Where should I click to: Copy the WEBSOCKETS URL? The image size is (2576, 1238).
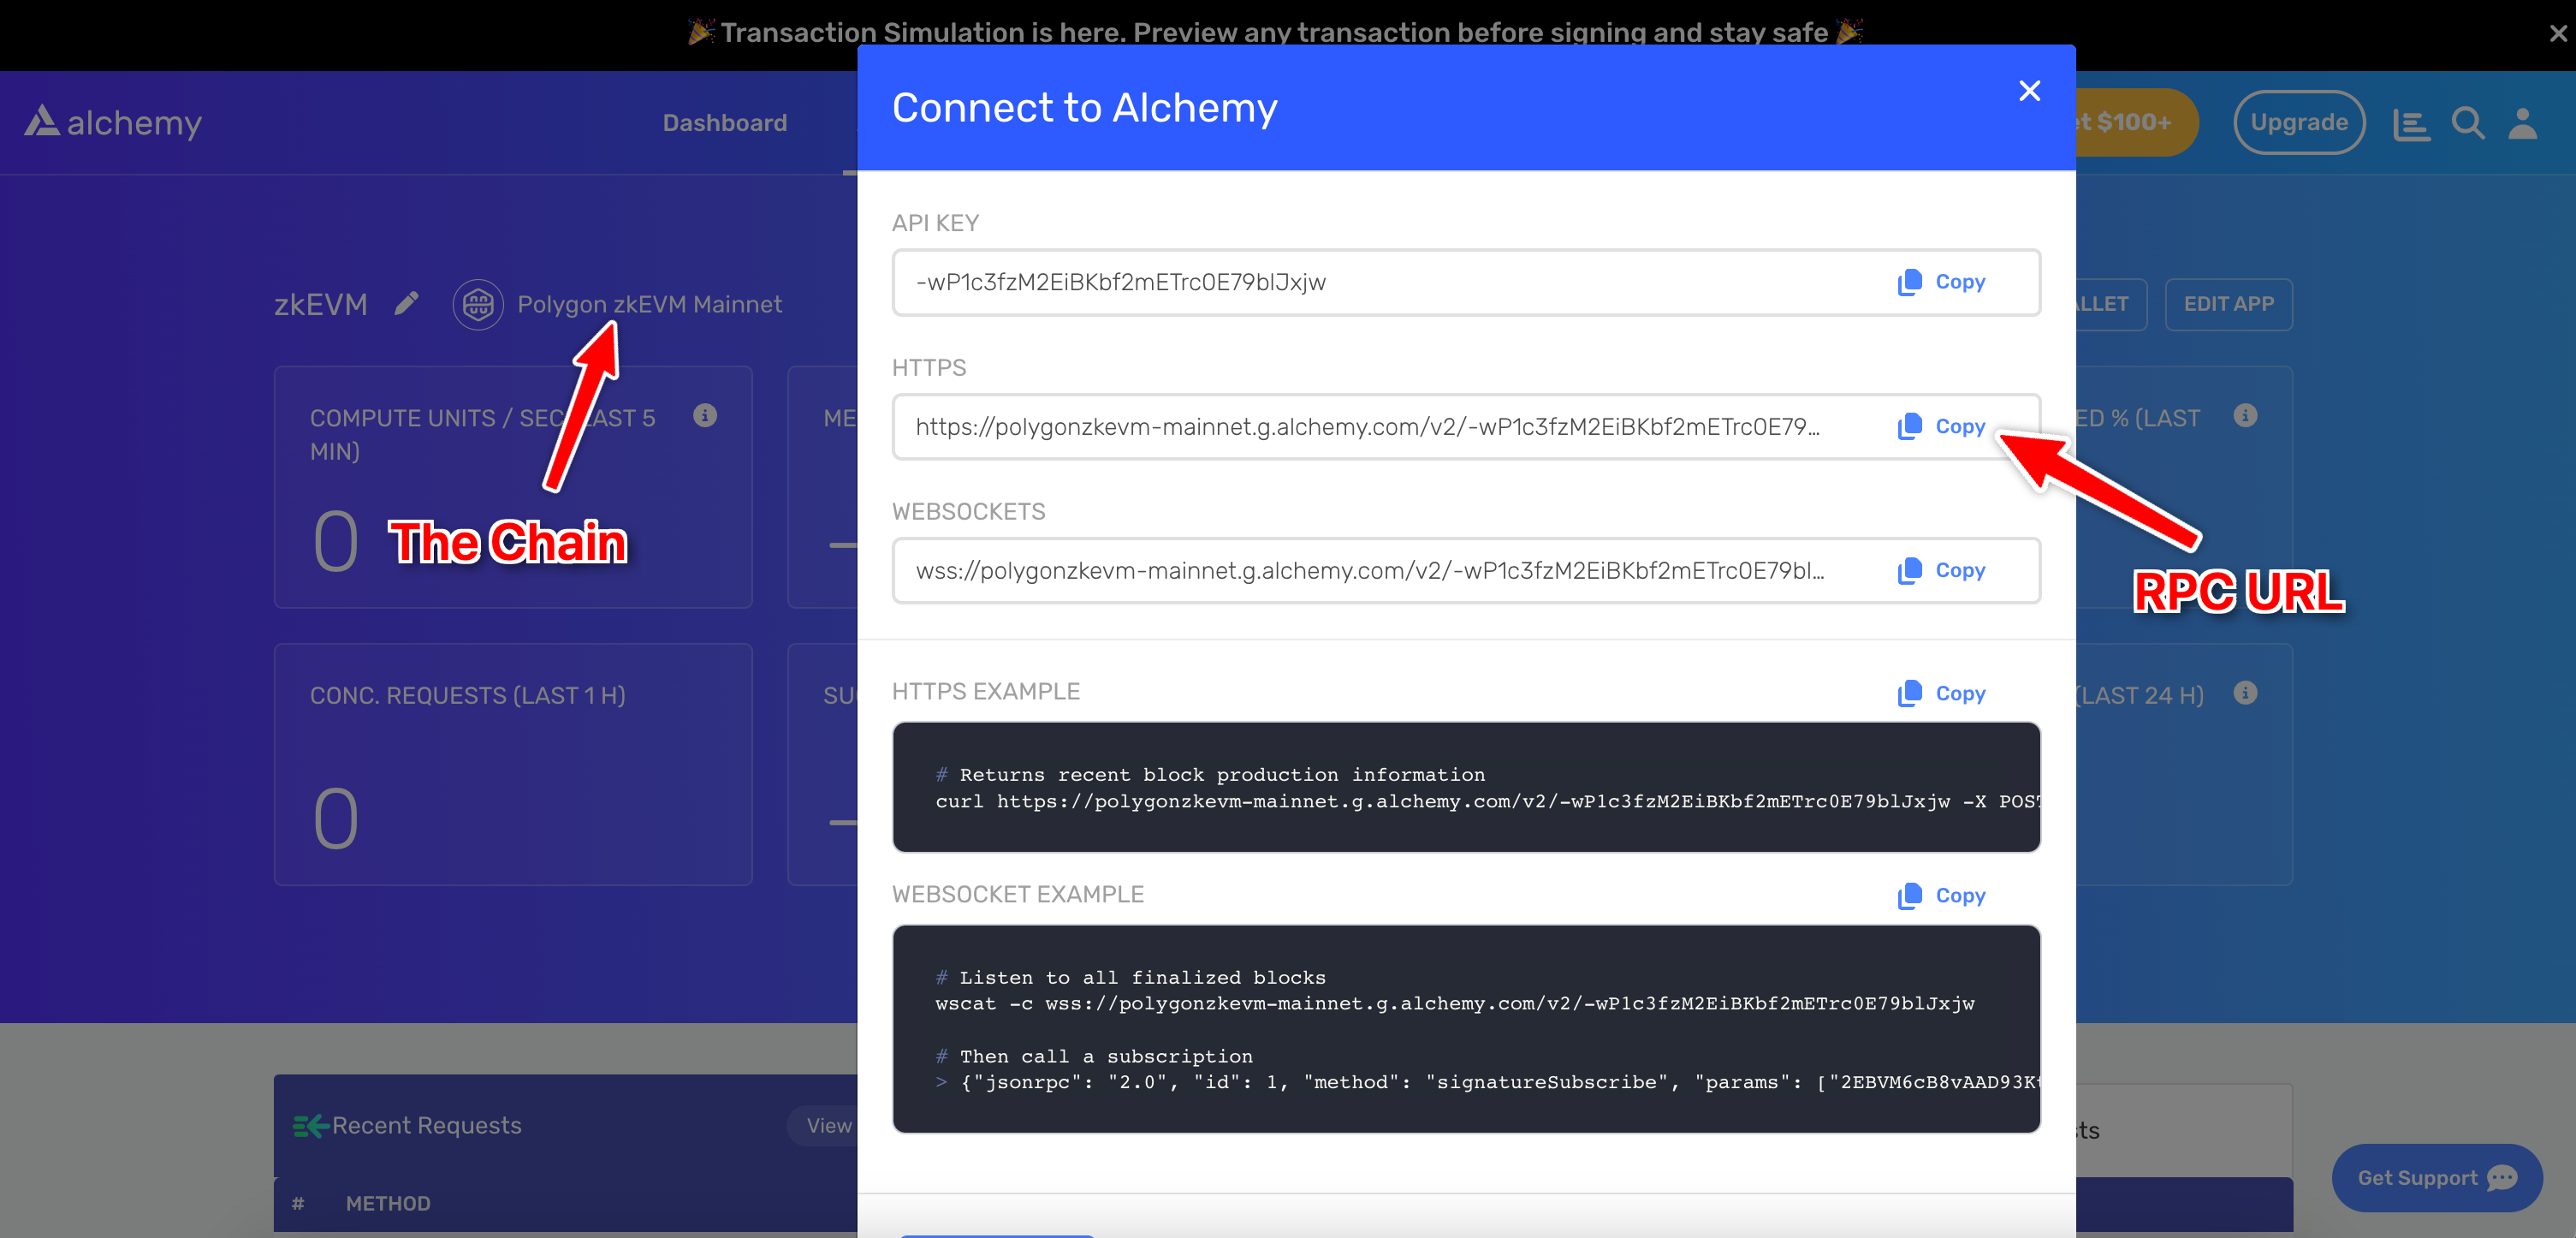pos(1942,570)
